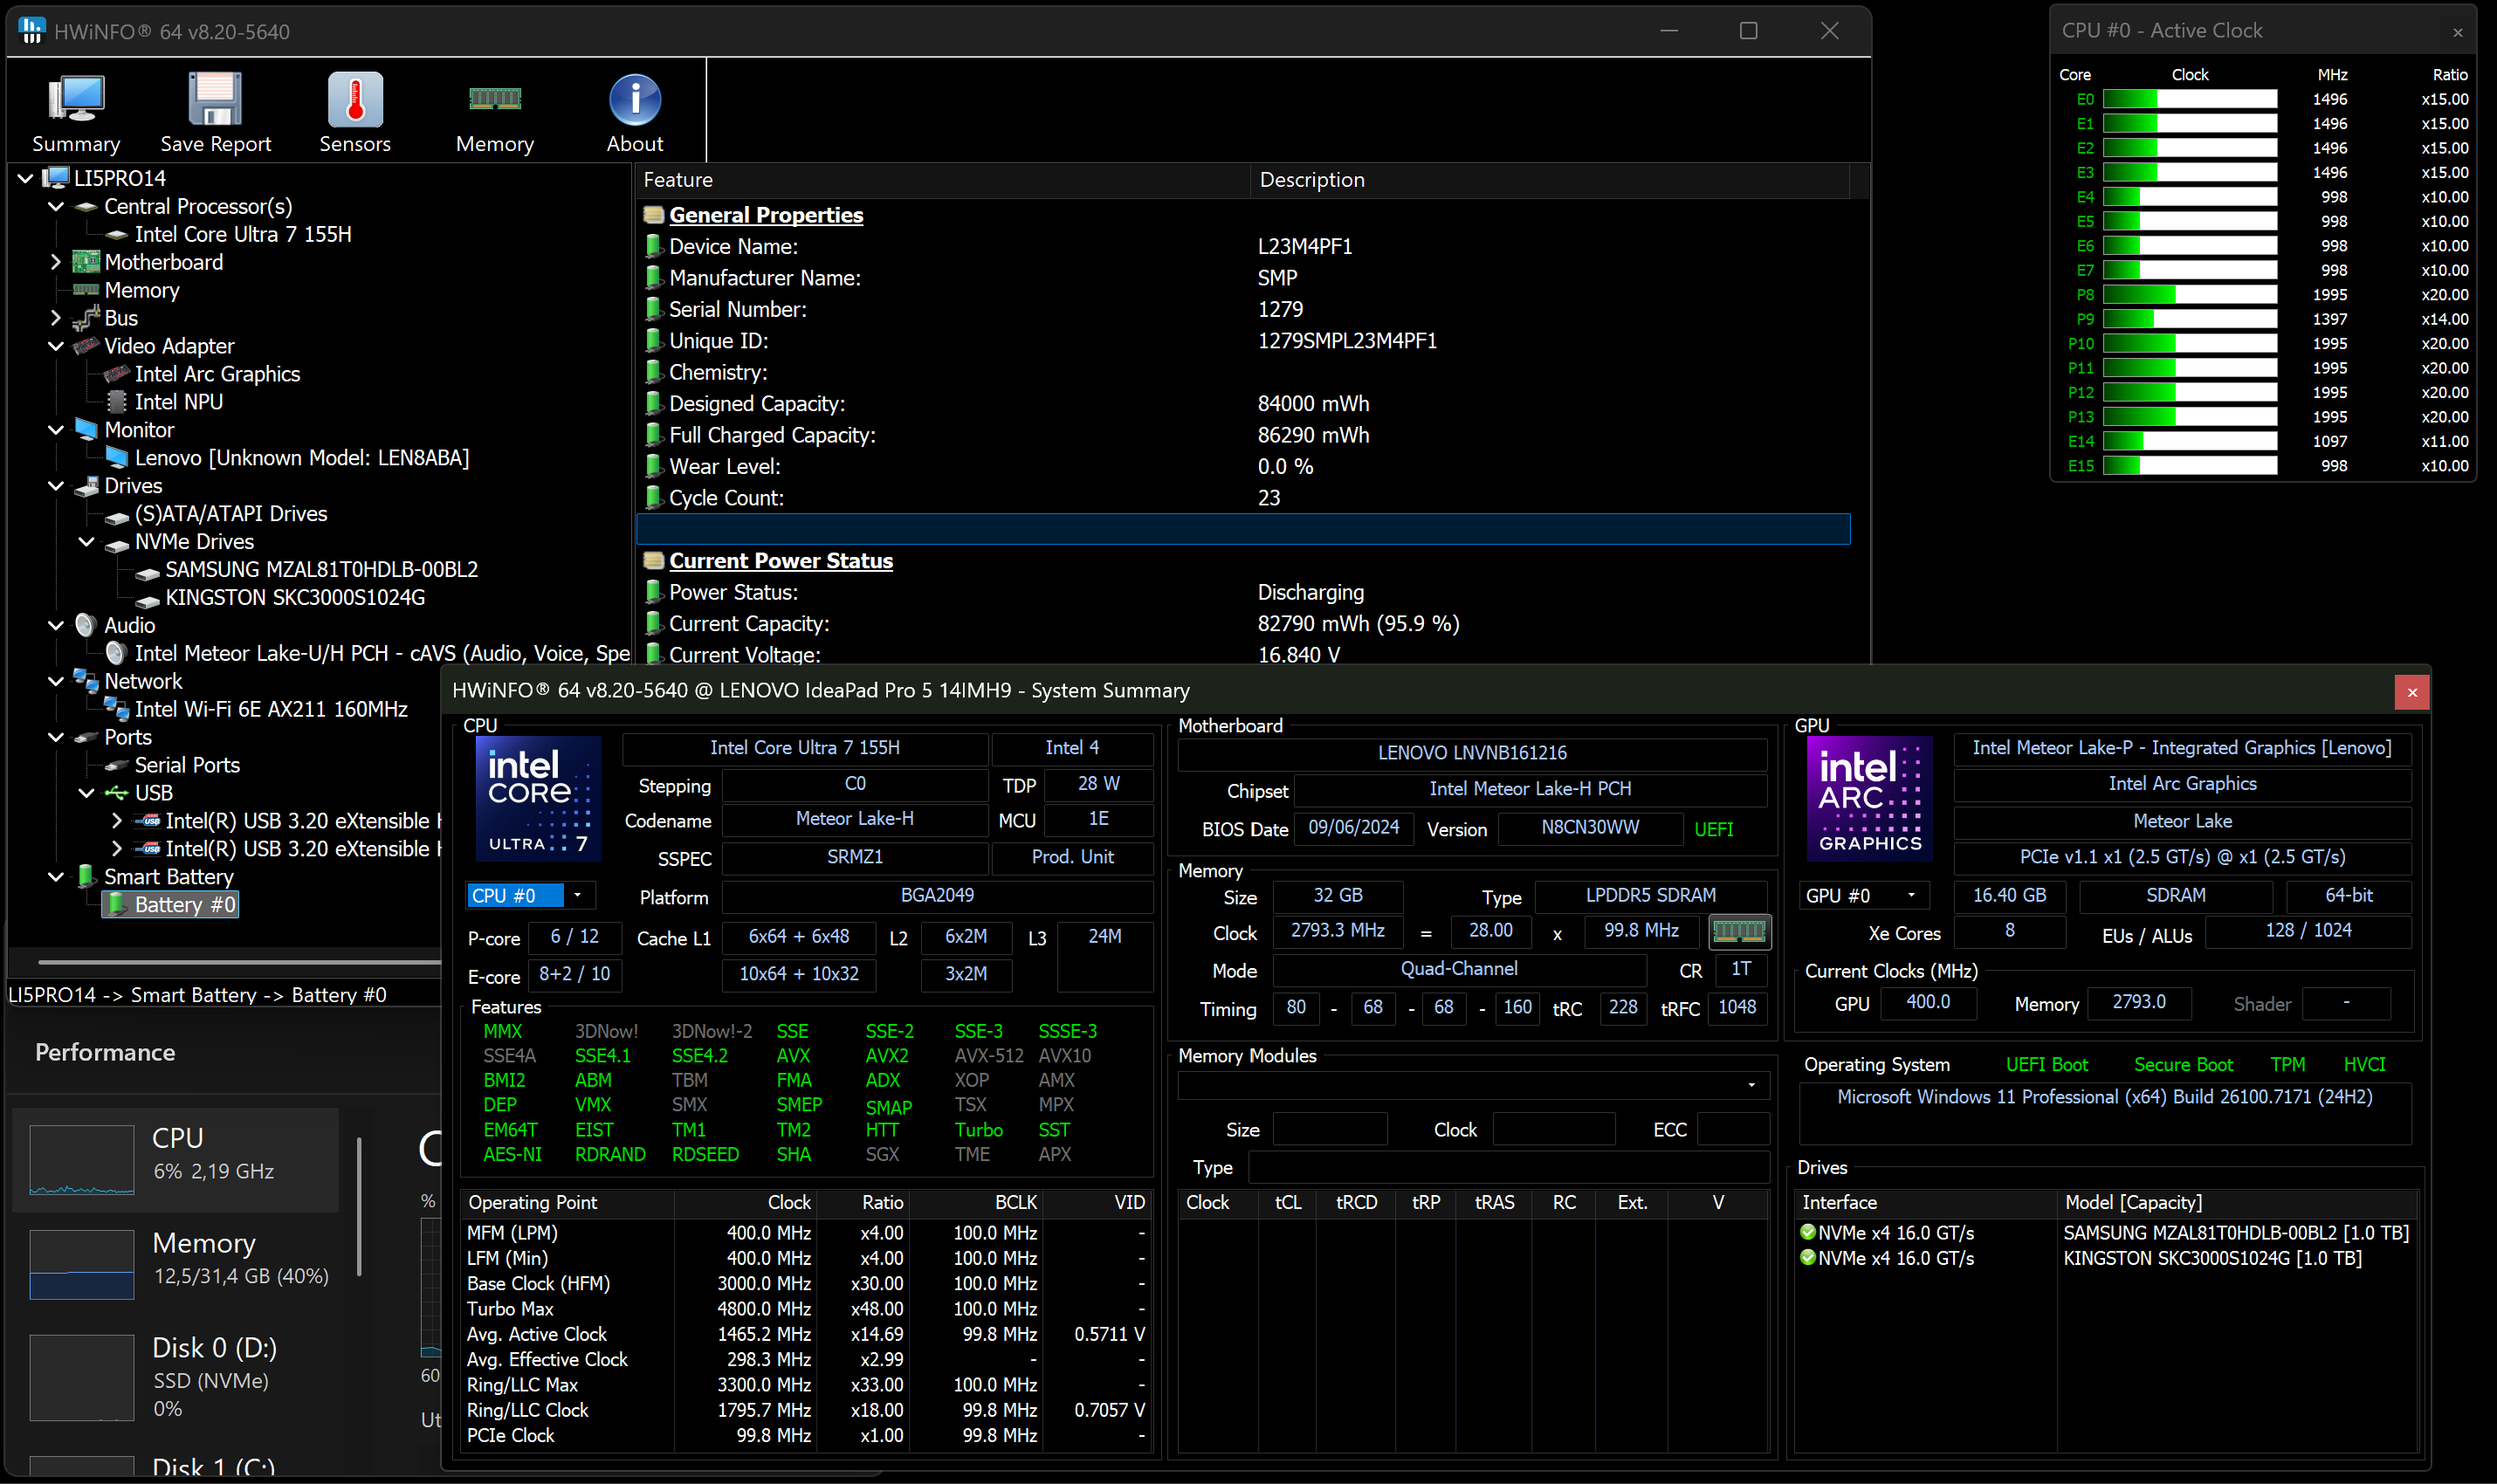Click the memory module icon beside 99.8 MHz
The image size is (2497, 1484).
(x=1738, y=931)
